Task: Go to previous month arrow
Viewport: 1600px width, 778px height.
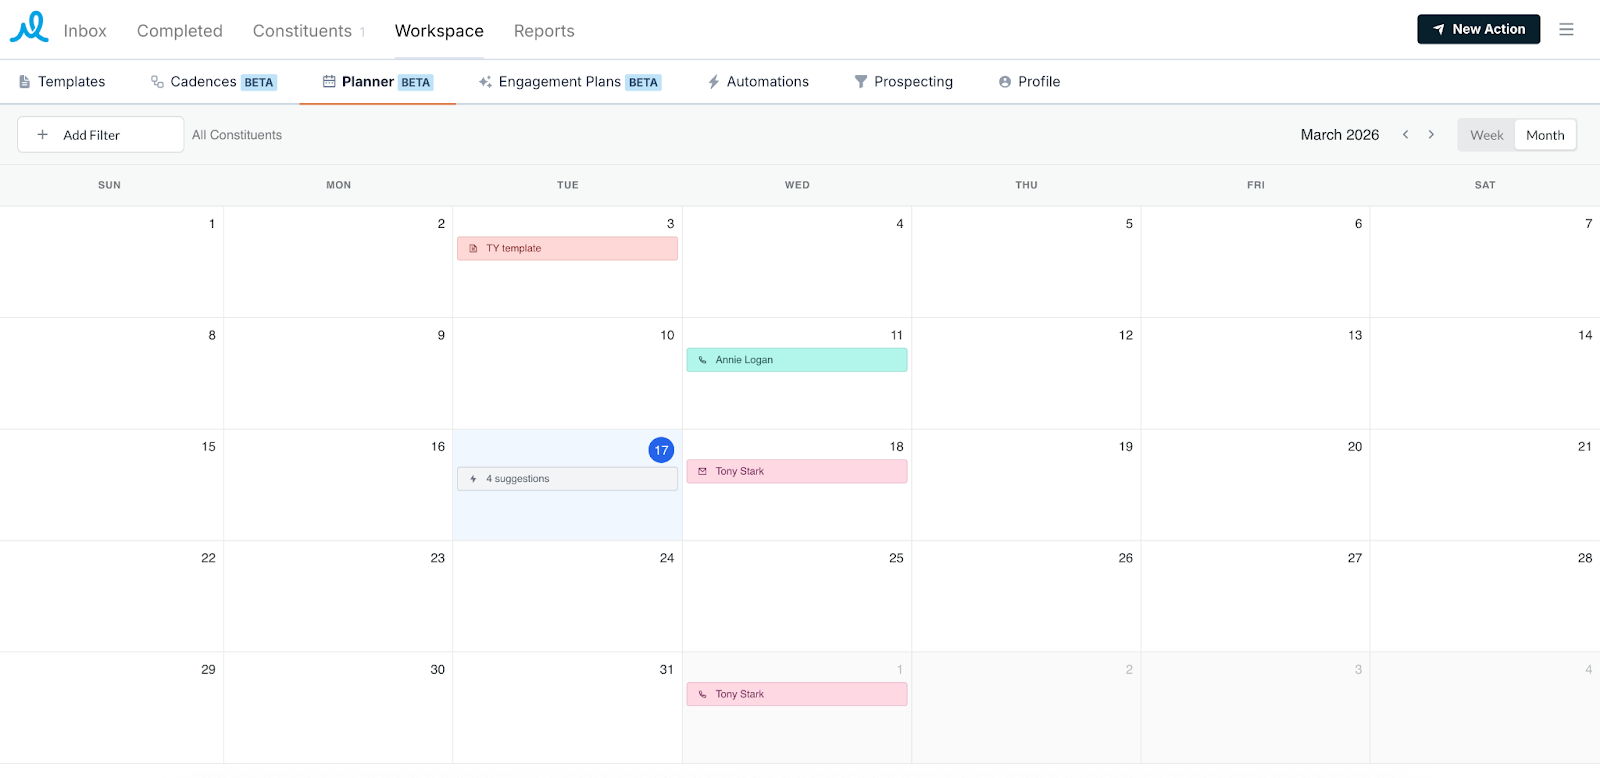Action: click(x=1405, y=135)
